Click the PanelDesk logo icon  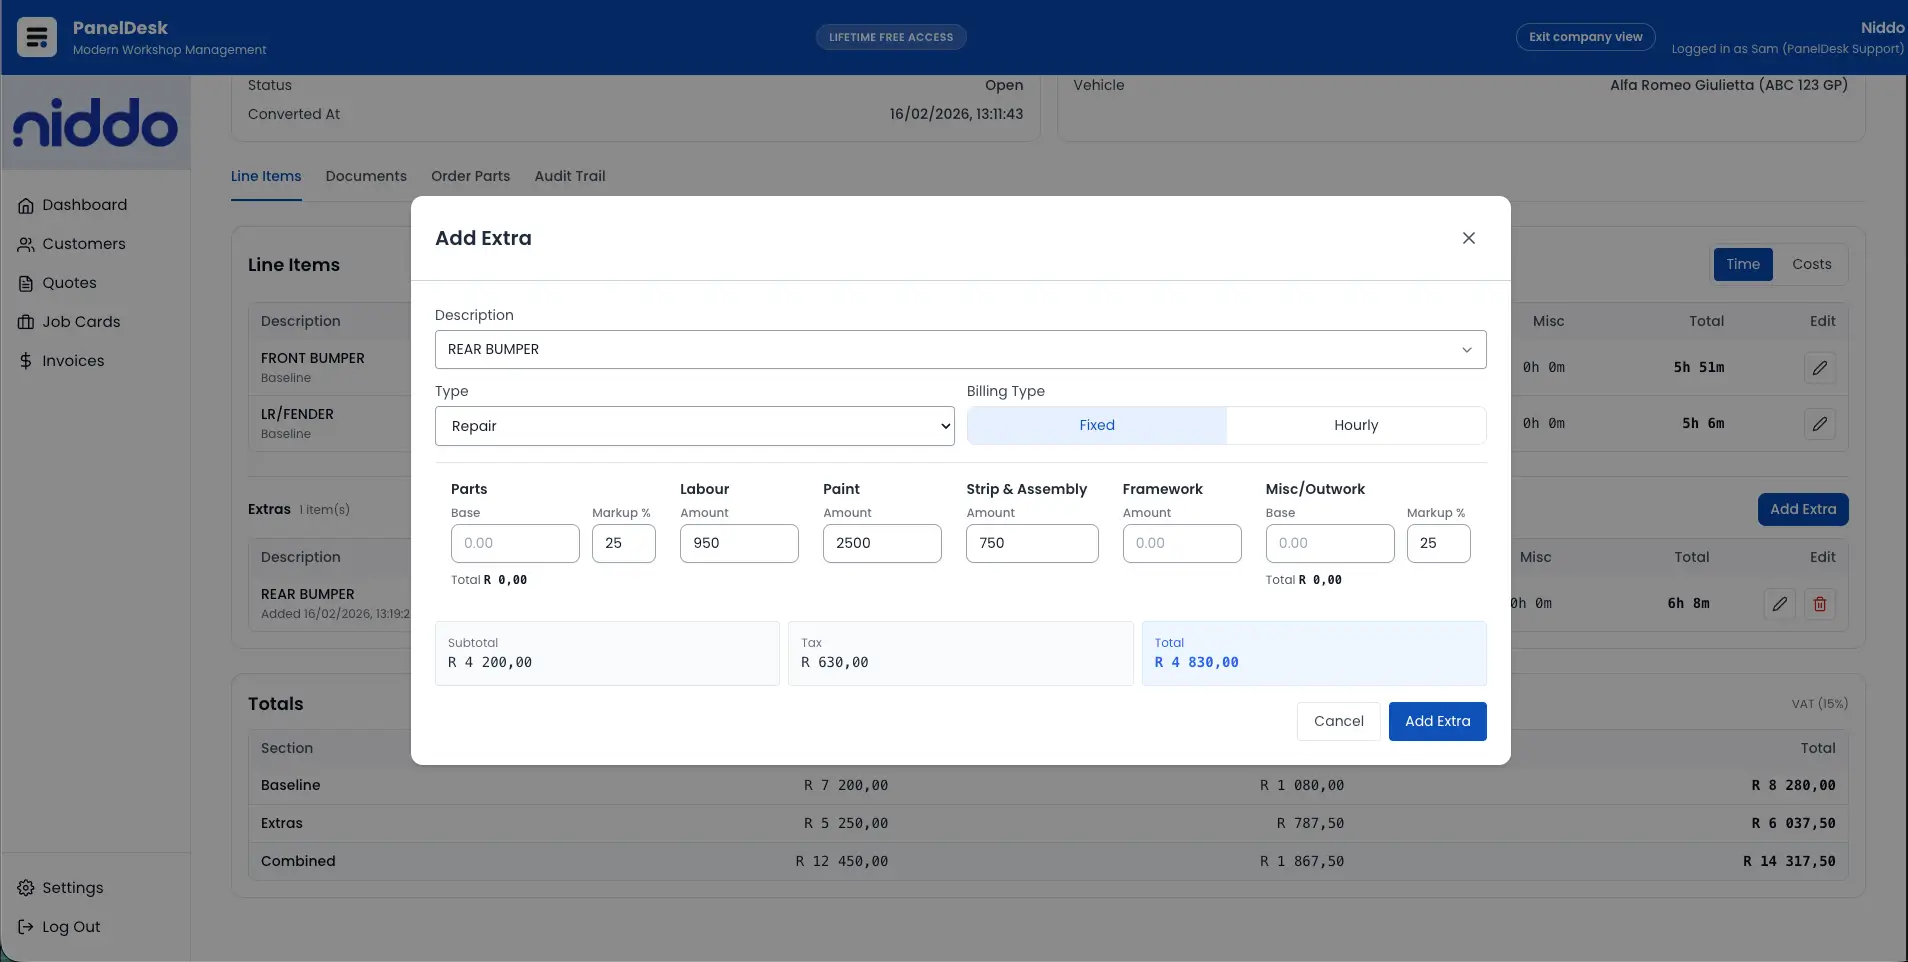[x=37, y=37]
